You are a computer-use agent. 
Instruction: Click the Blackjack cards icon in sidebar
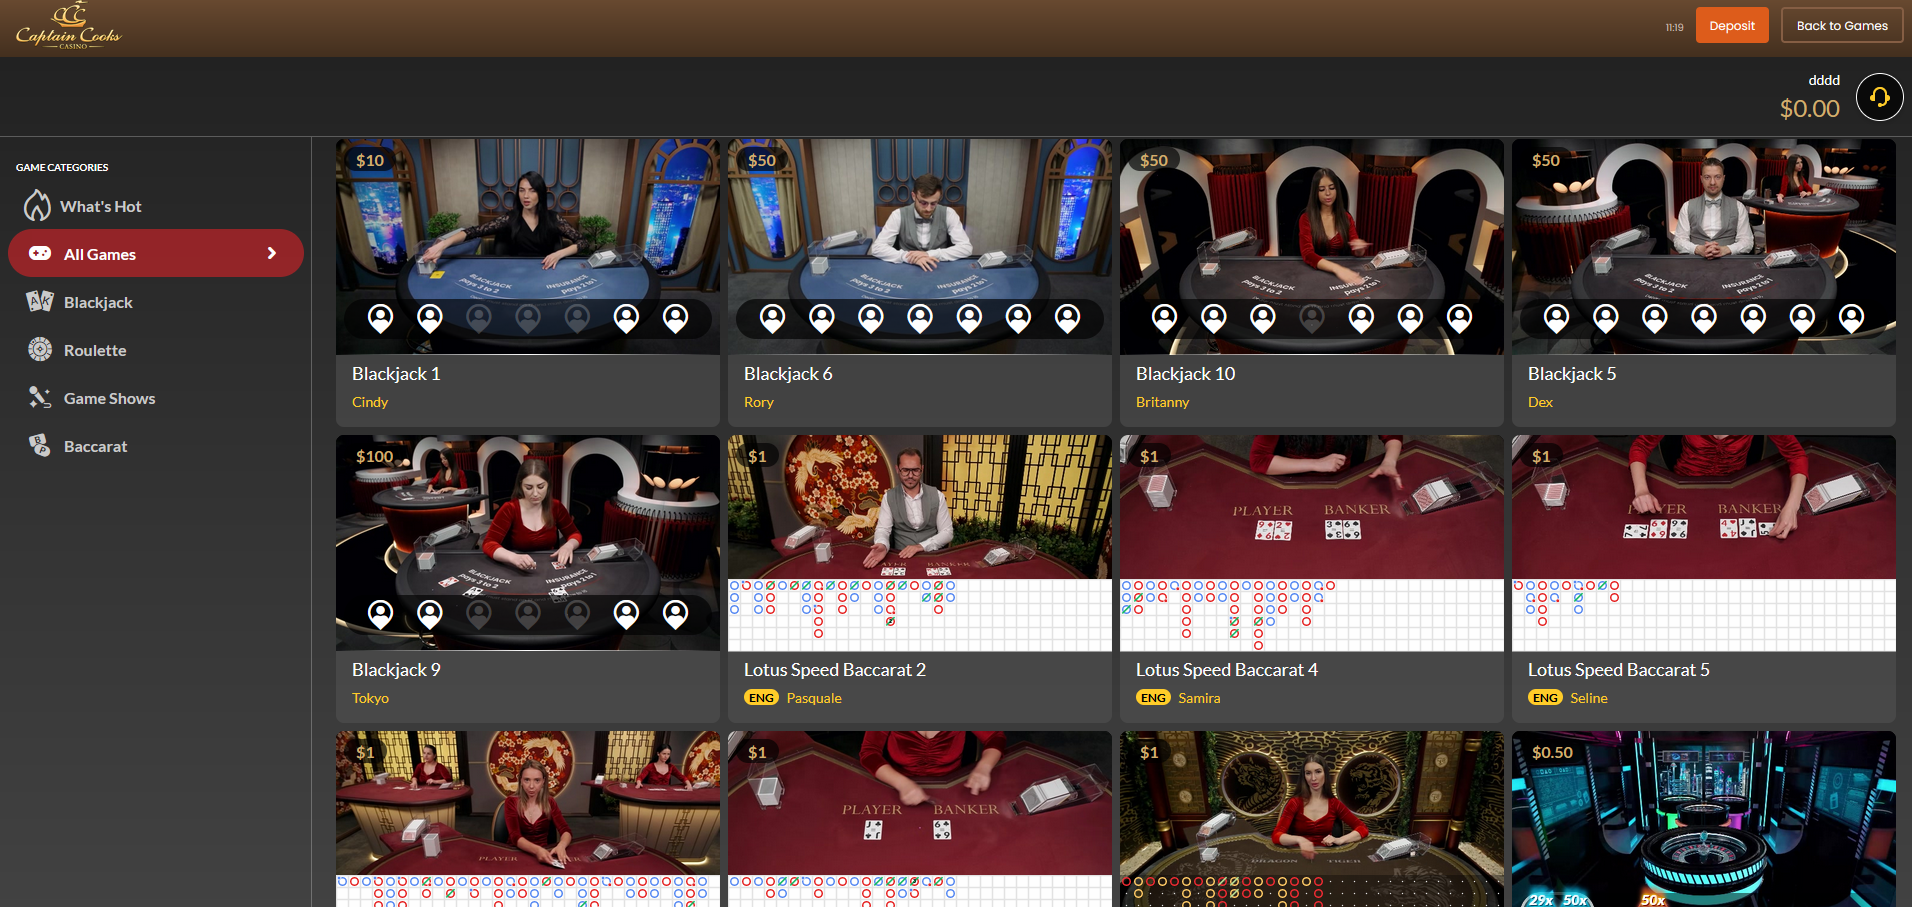pyautogui.click(x=40, y=302)
